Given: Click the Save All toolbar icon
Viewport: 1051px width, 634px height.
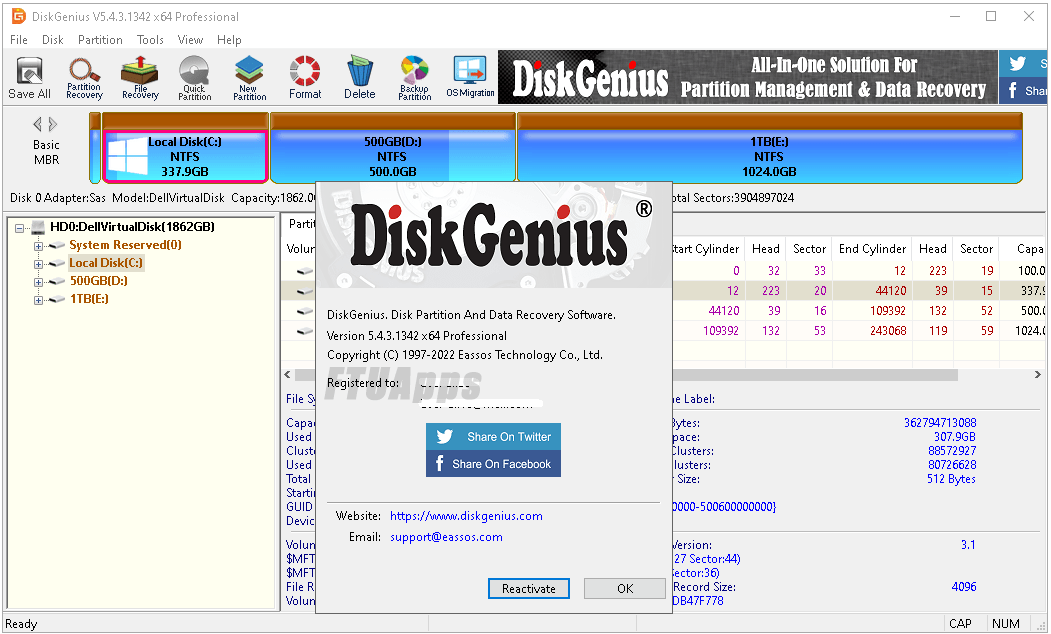Looking at the screenshot, I should (x=29, y=78).
